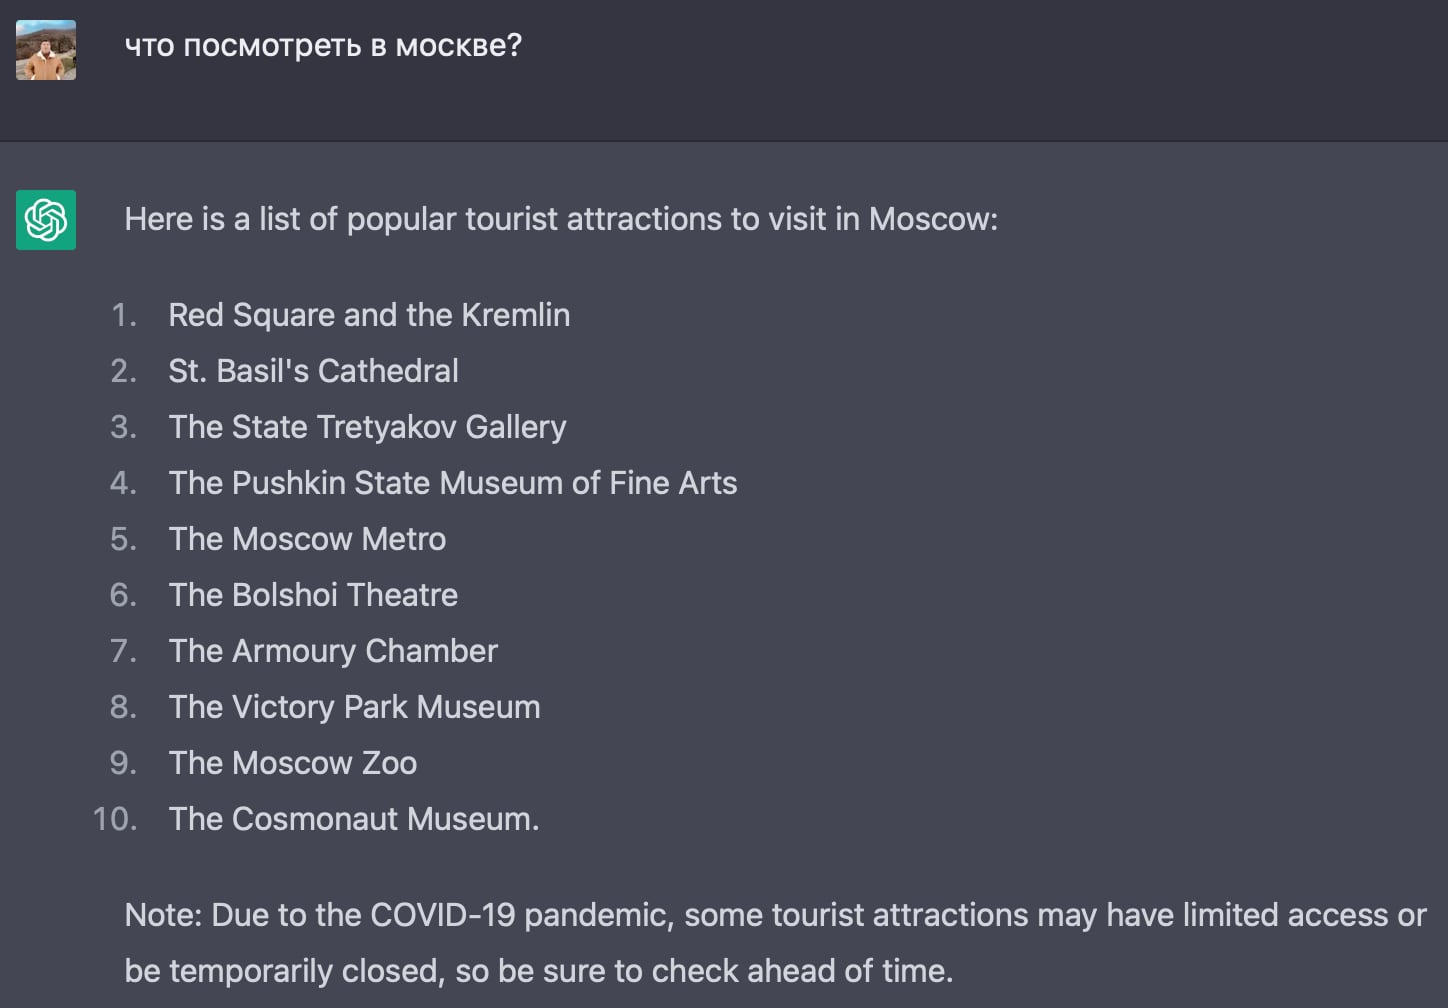Click 'The Bolshoi Theatre' list entry
The height and width of the screenshot is (1008, 1448).
click(x=313, y=595)
